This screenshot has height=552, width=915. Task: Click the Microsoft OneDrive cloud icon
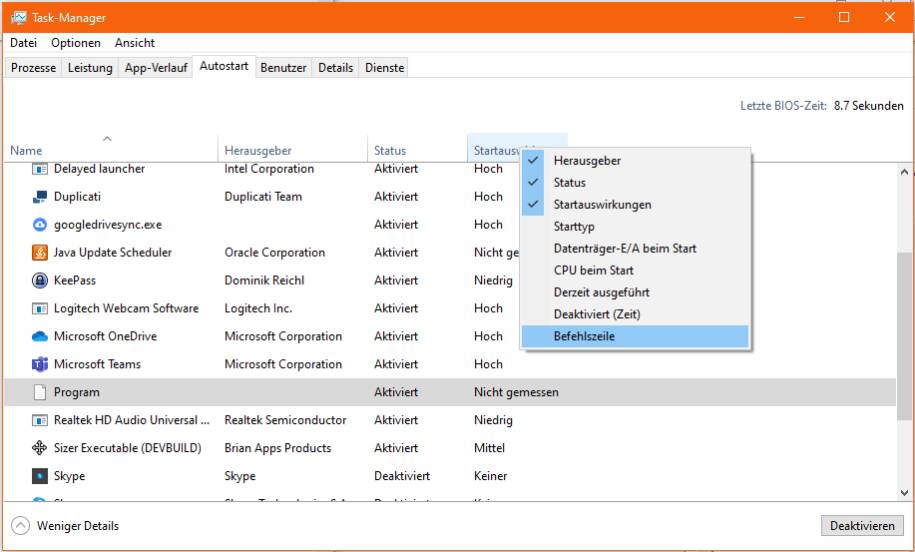pyautogui.click(x=39, y=337)
